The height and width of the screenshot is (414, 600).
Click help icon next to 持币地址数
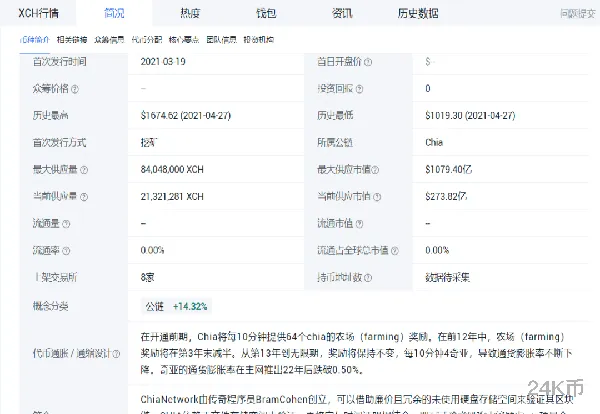click(x=368, y=278)
